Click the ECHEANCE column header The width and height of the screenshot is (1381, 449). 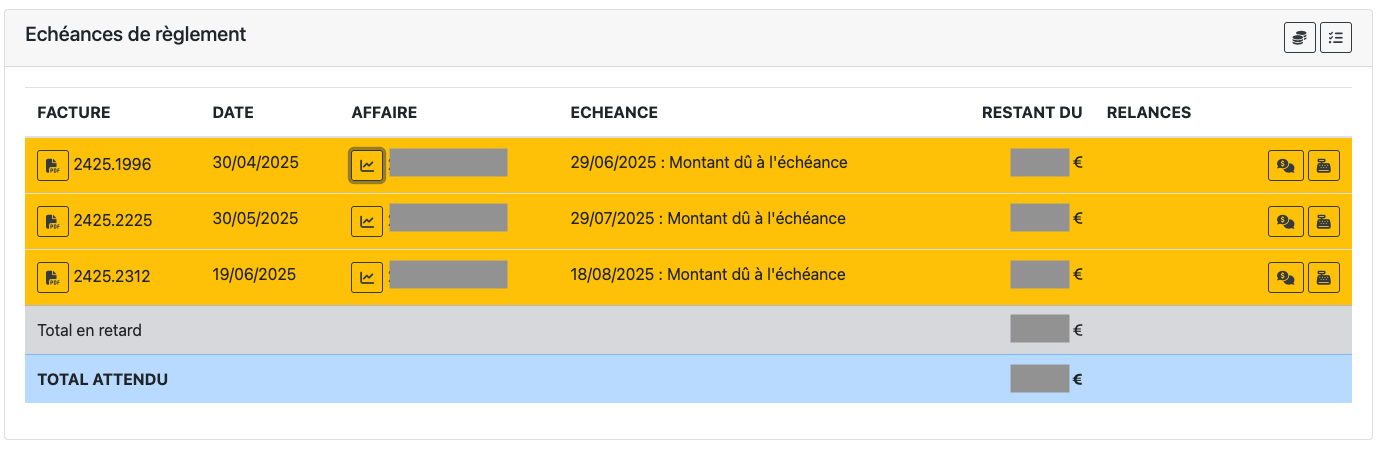613,113
